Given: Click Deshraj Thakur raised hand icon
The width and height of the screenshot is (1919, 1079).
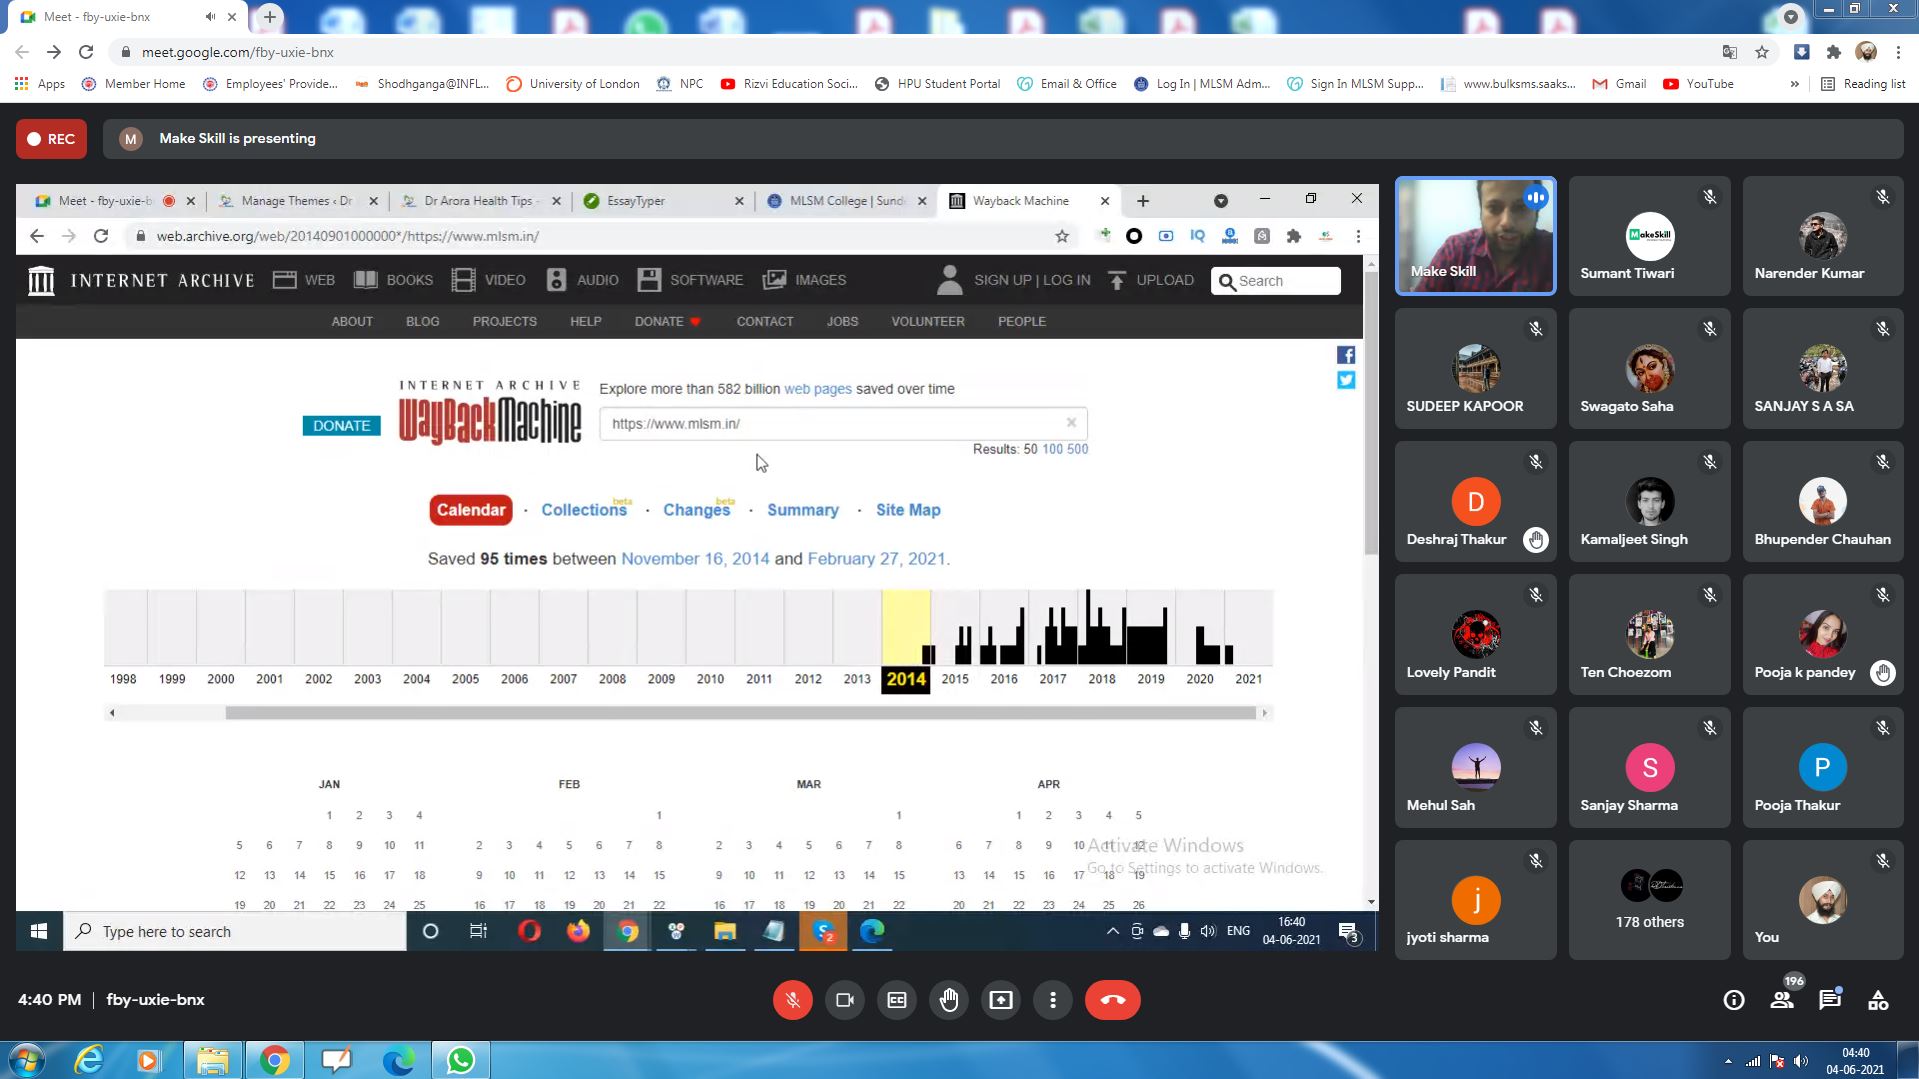Looking at the screenshot, I should click(1536, 540).
